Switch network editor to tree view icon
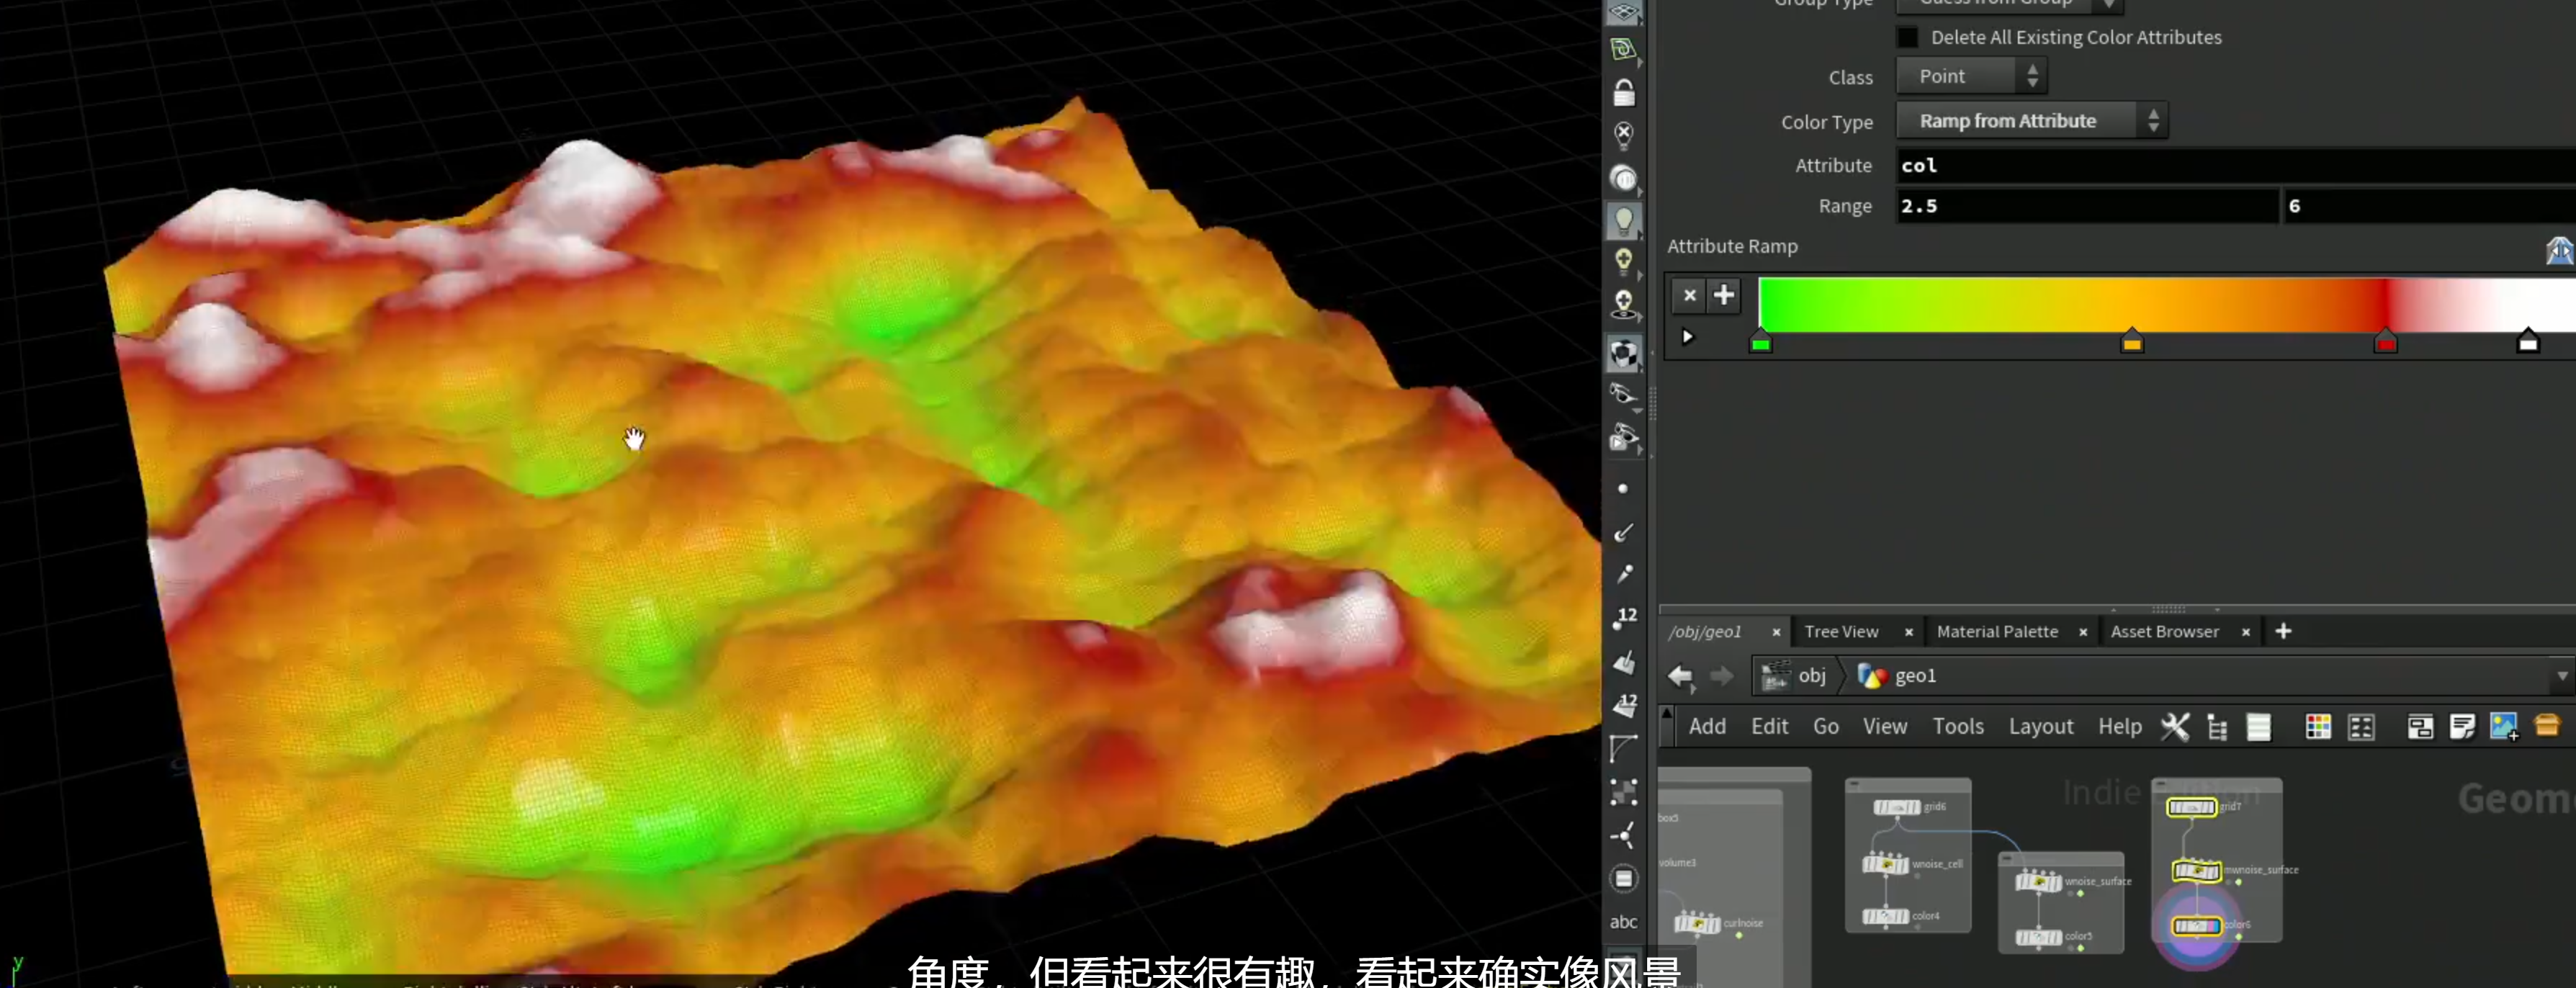This screenshot has height=988, width=2576. pyautogui.click(x=2217, y=727)
